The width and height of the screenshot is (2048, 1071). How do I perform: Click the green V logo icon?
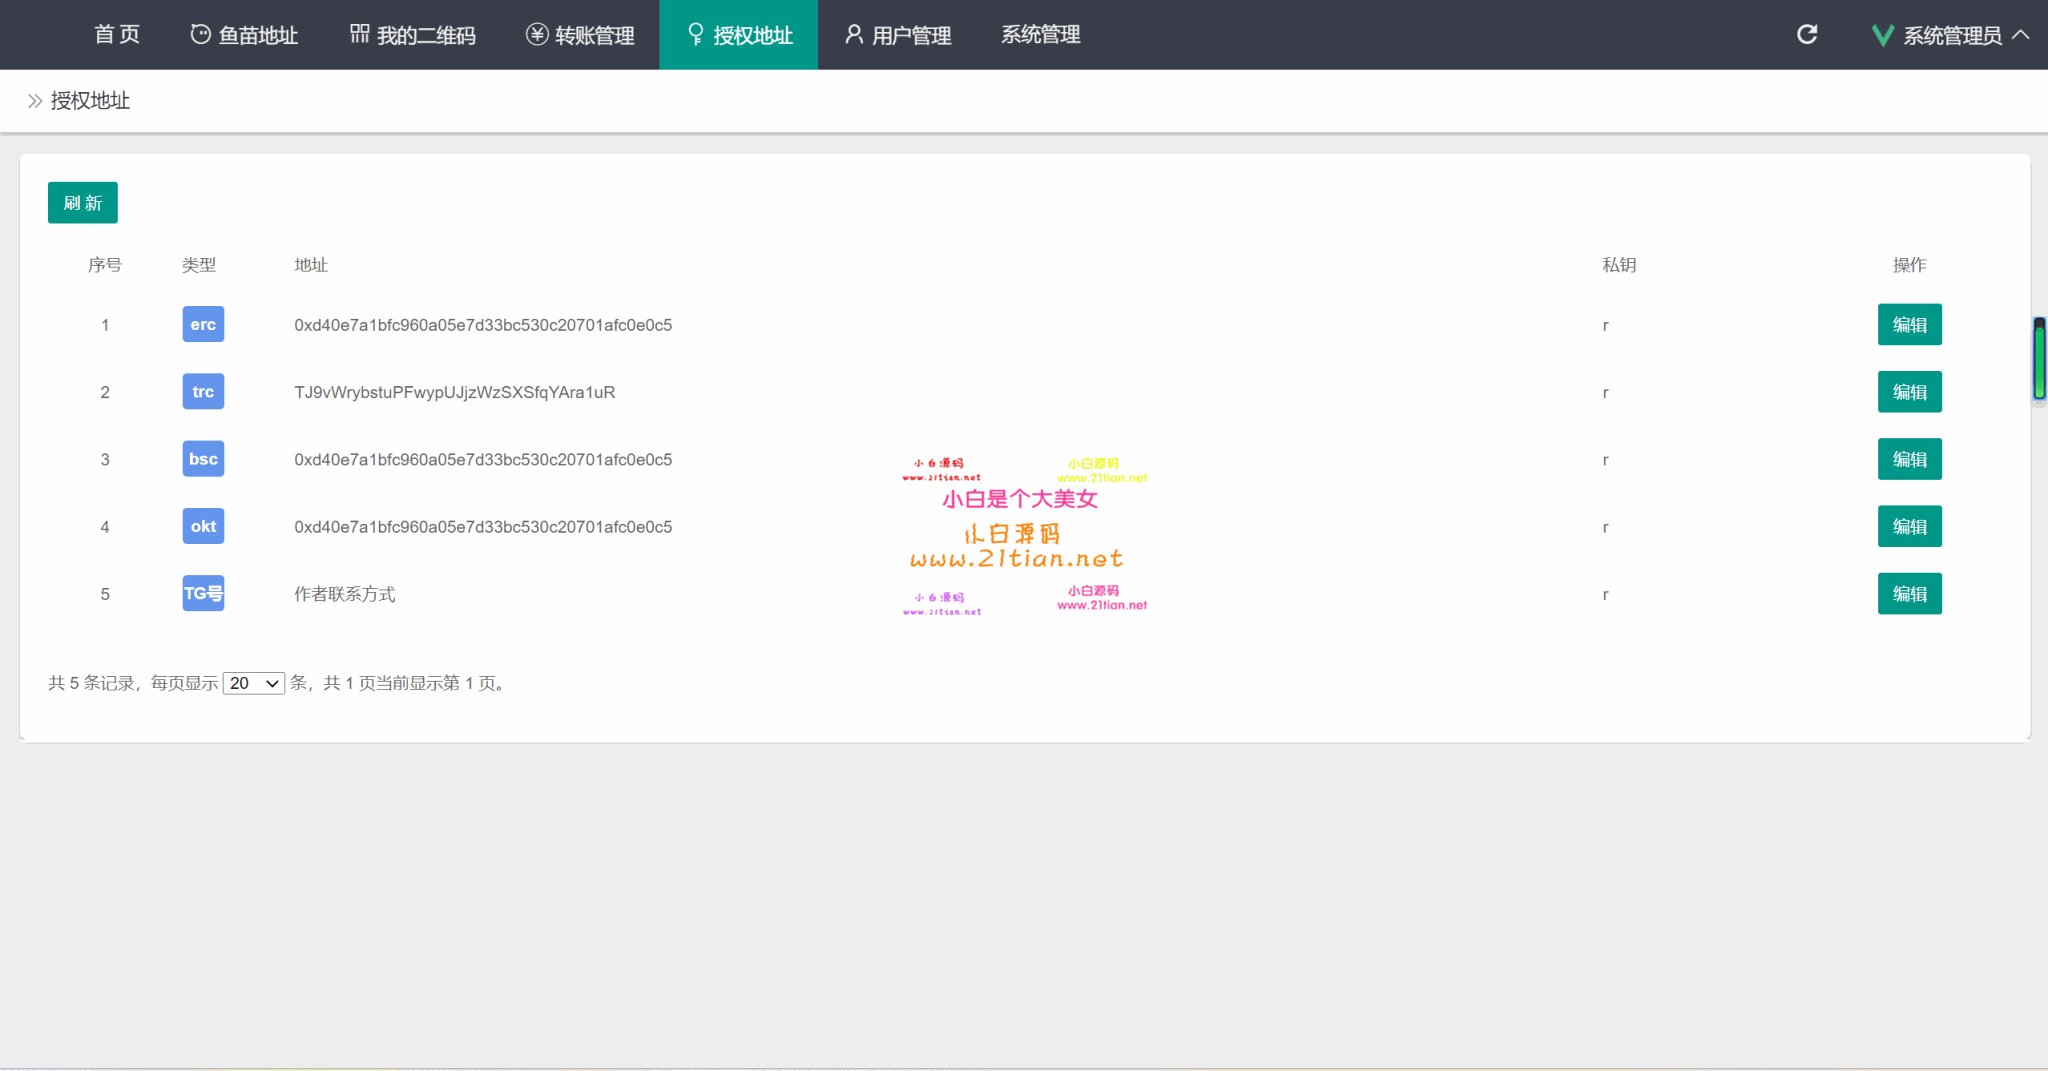coord(1882,36)
